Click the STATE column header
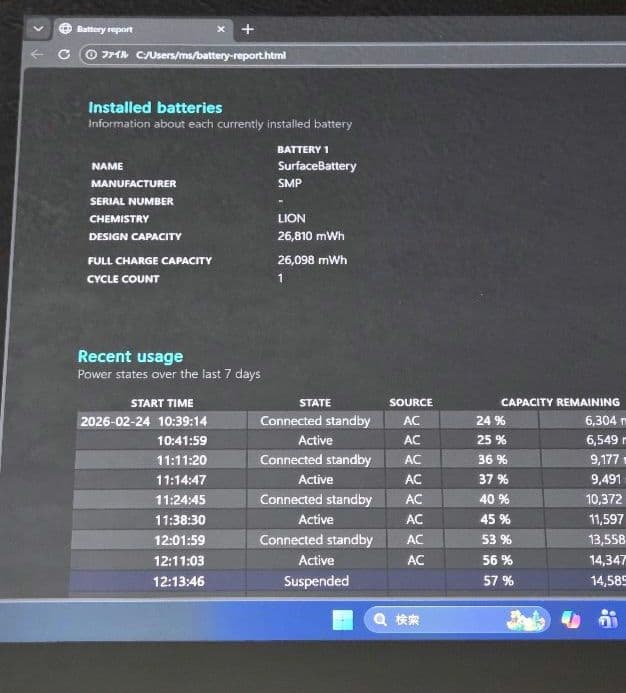Image resolution: width=626 pixels, height=693 pixels. pyautogui.click(x=315, y=403)
